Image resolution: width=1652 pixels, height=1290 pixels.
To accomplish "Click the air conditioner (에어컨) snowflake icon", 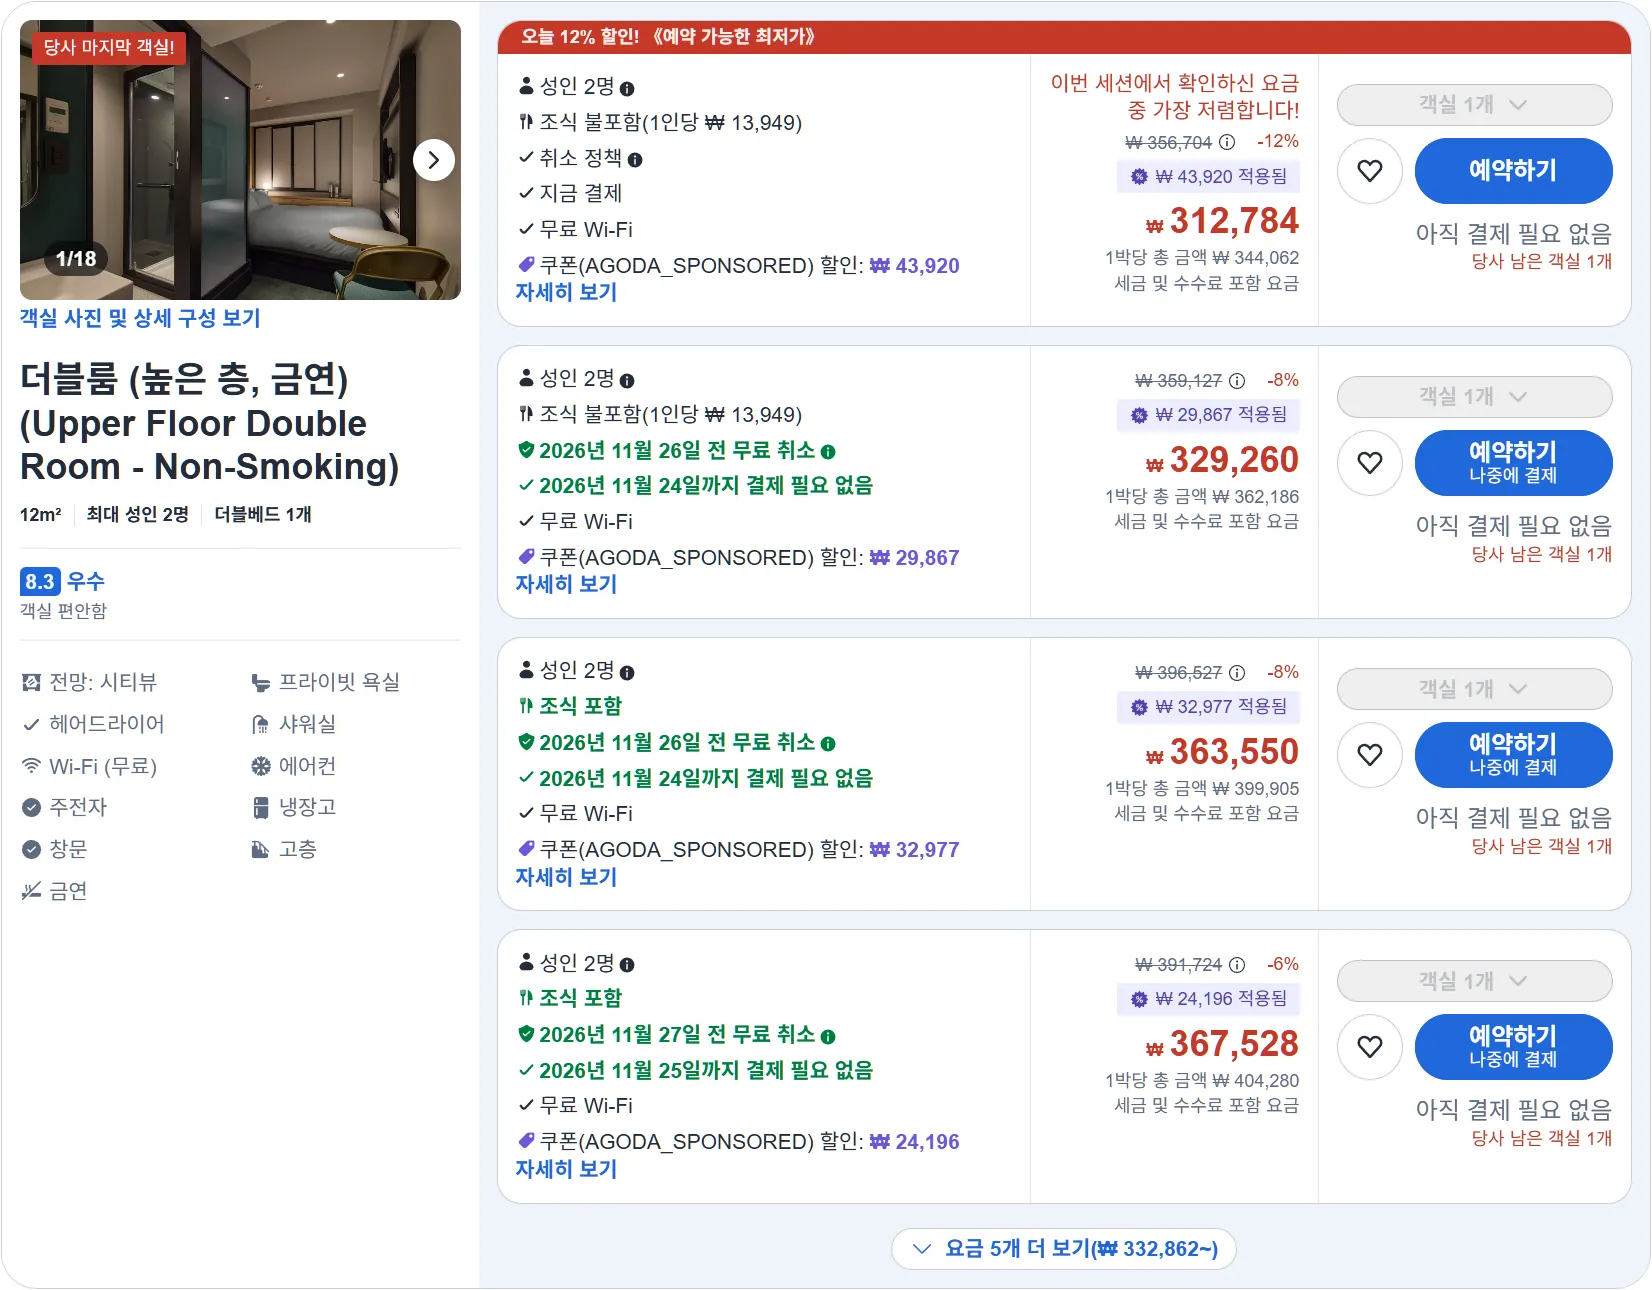I will [x=260, y=767].
